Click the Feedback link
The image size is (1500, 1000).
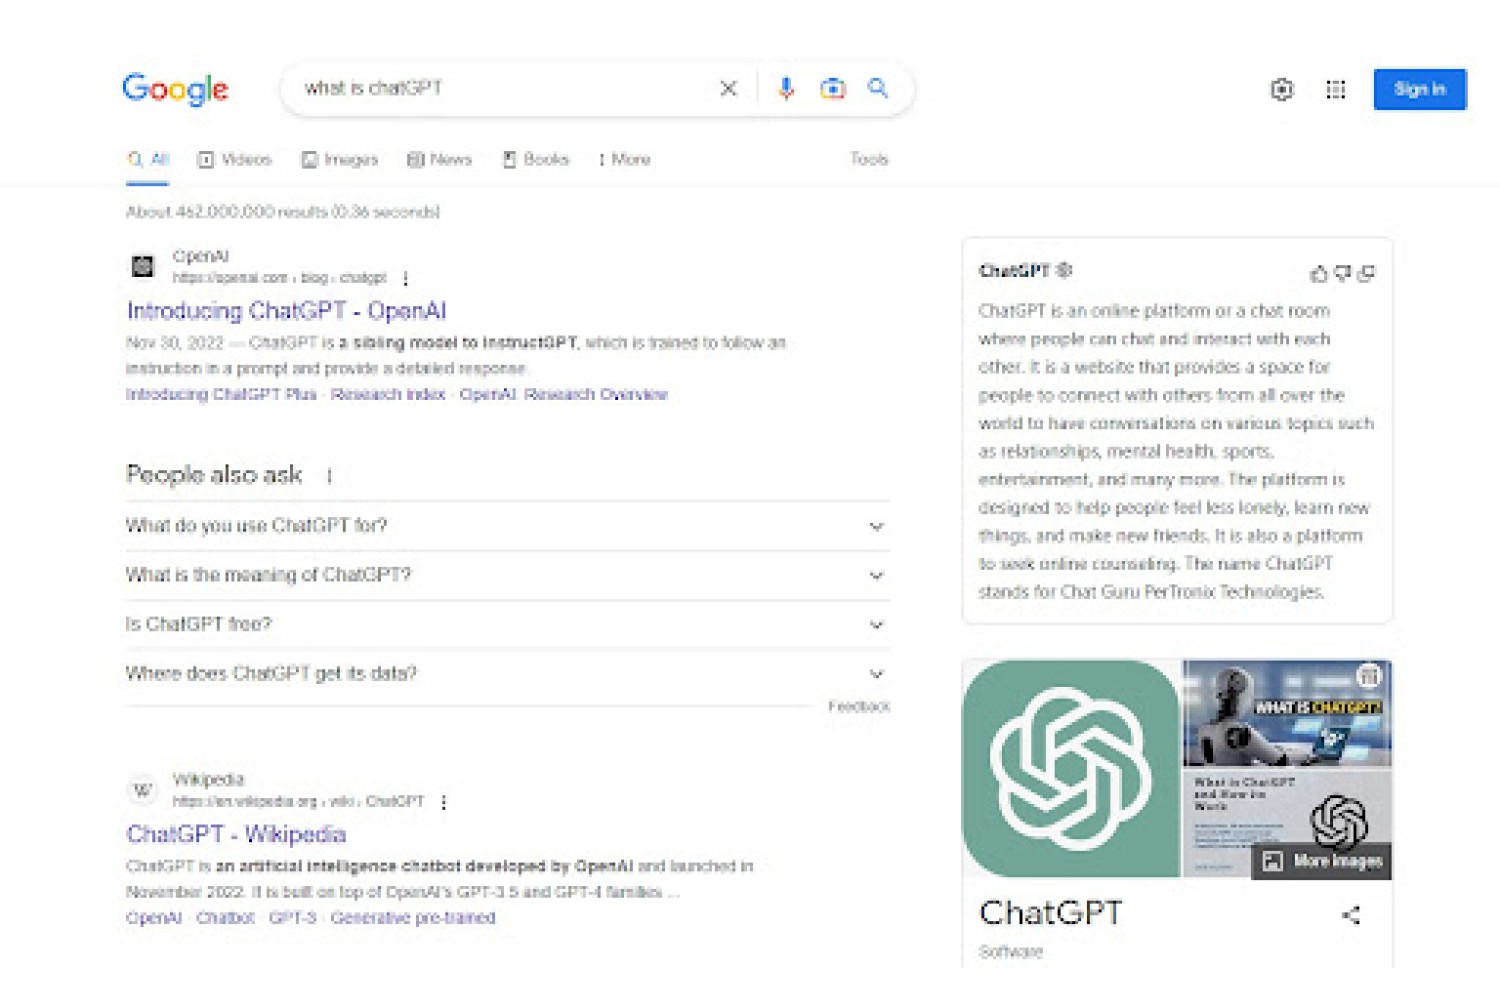859,706
